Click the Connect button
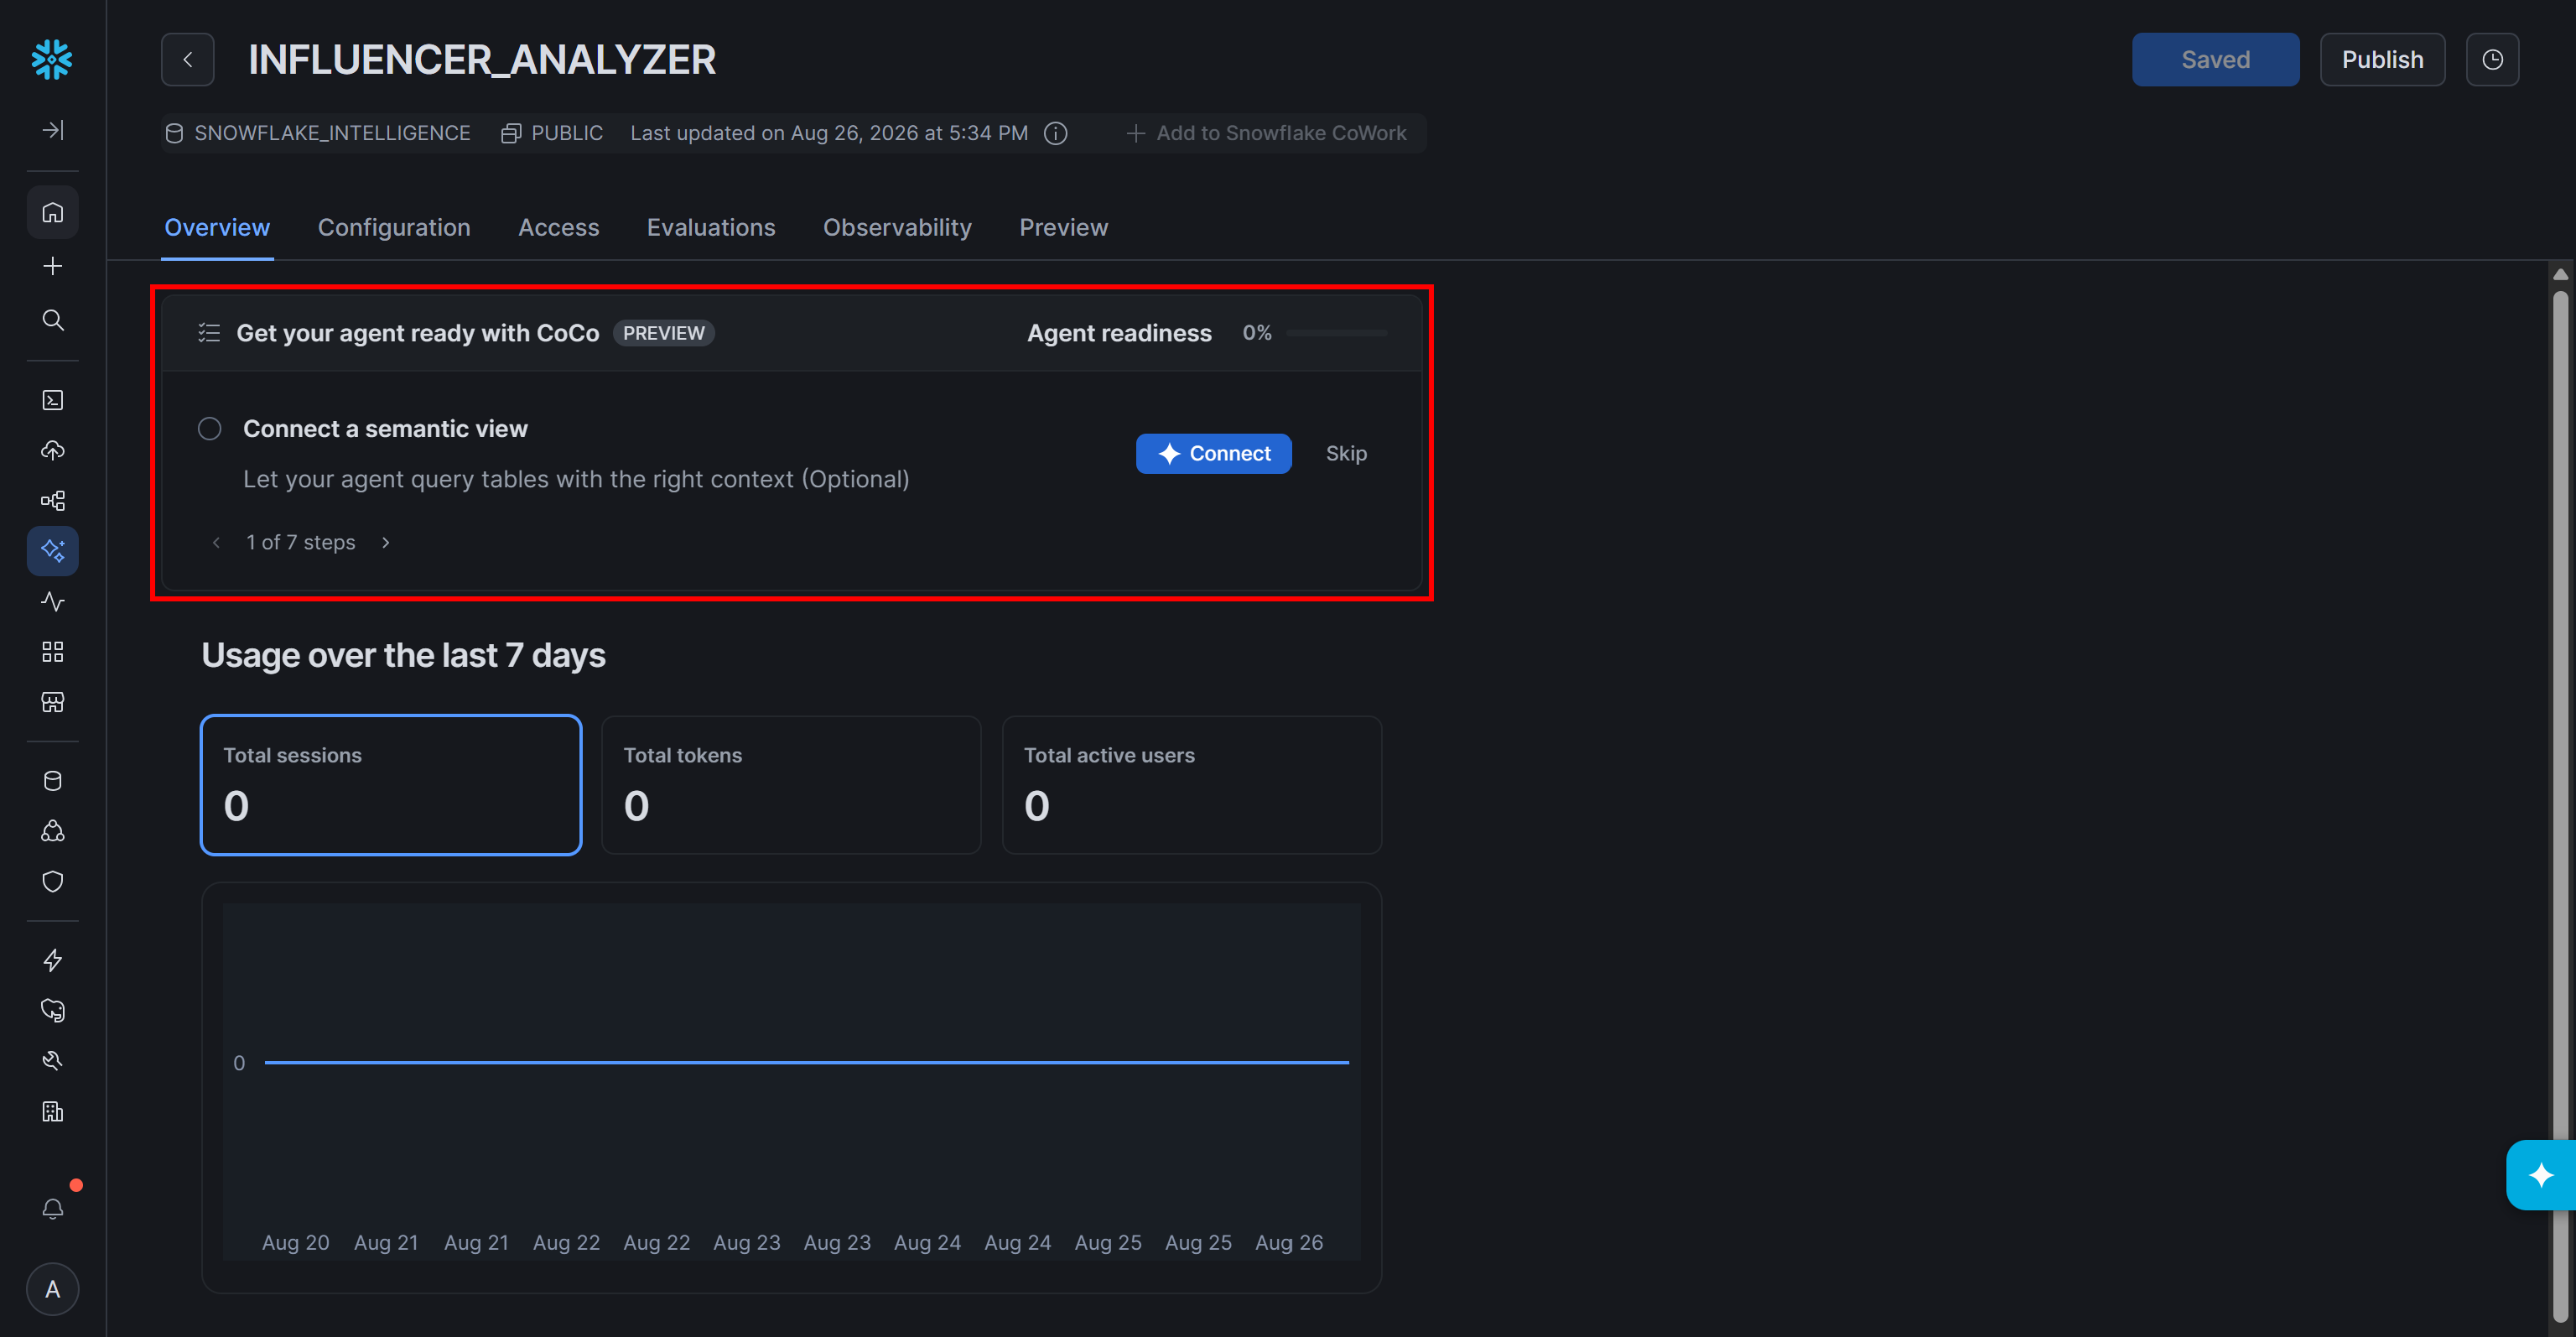Image resolution: width=2576 pixels, height=1337 pixels. (x=1213, y=454)
